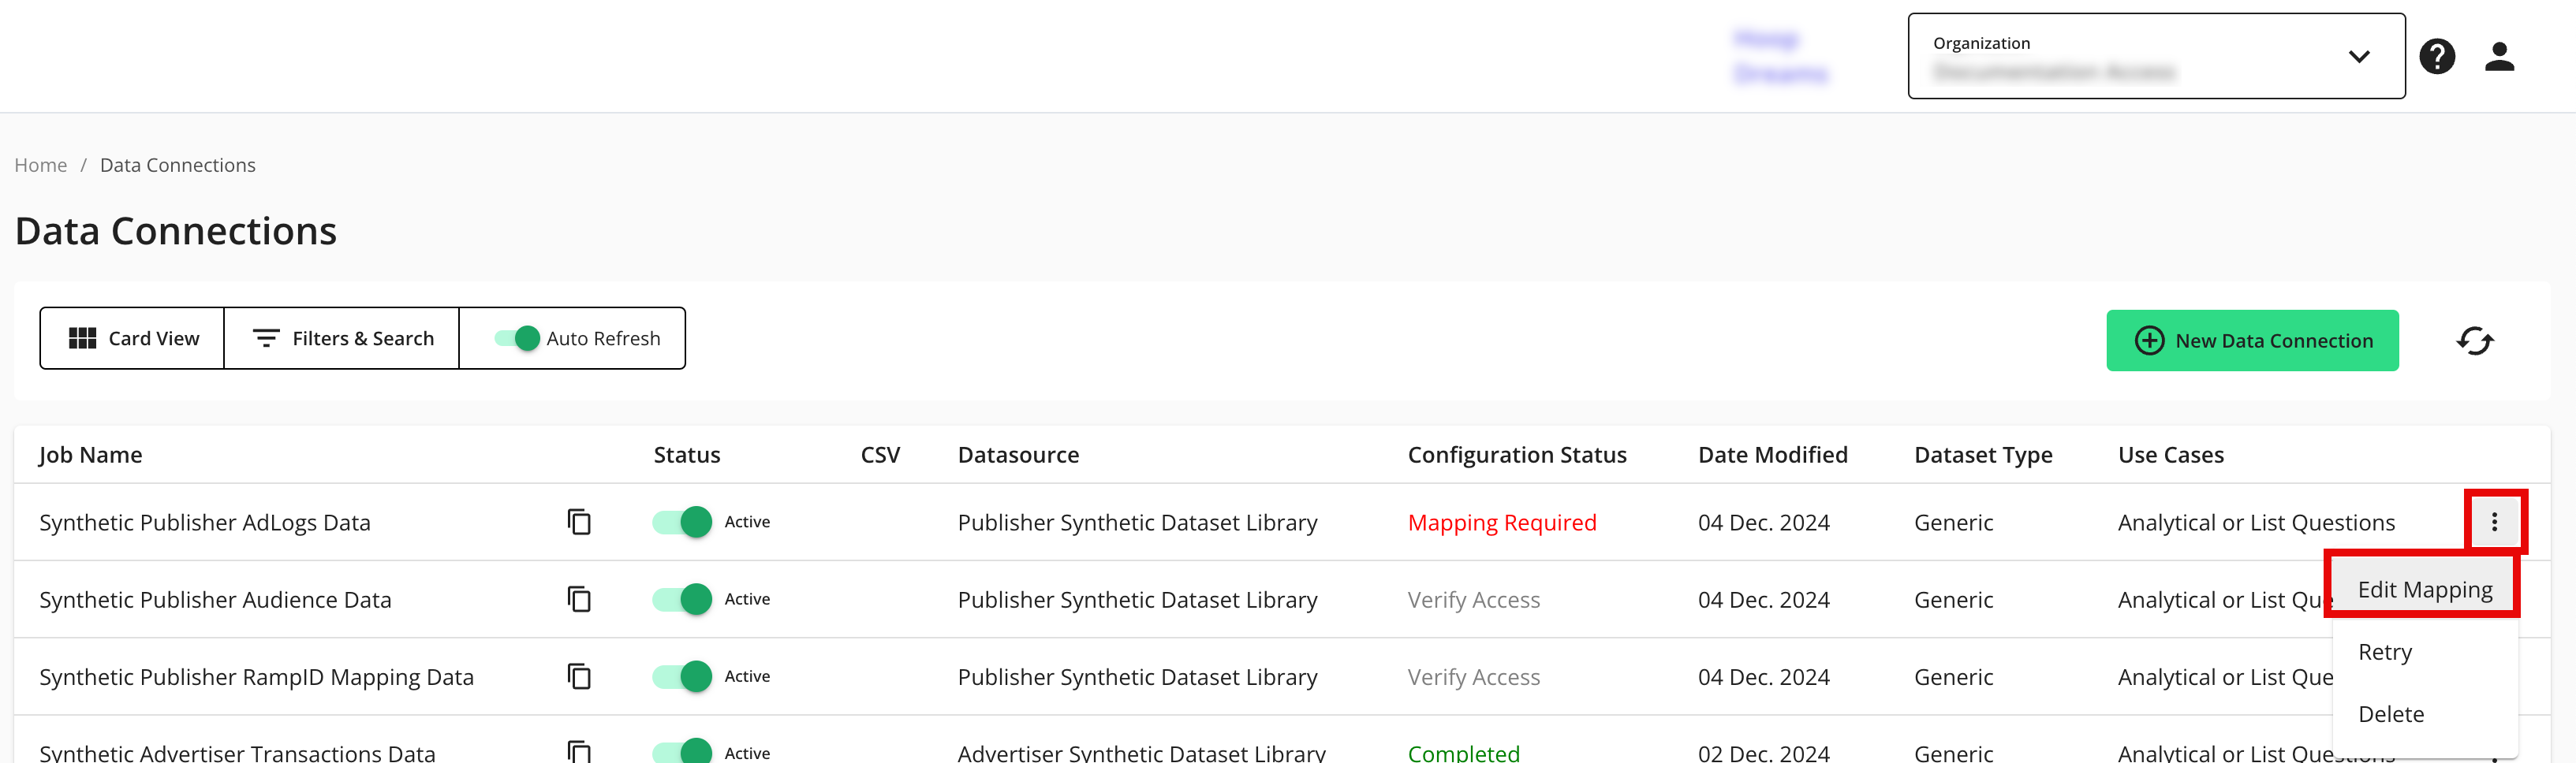Open Filters & Search panel
The width and height of the screenshot is (2576, 763).
(342, 339)
